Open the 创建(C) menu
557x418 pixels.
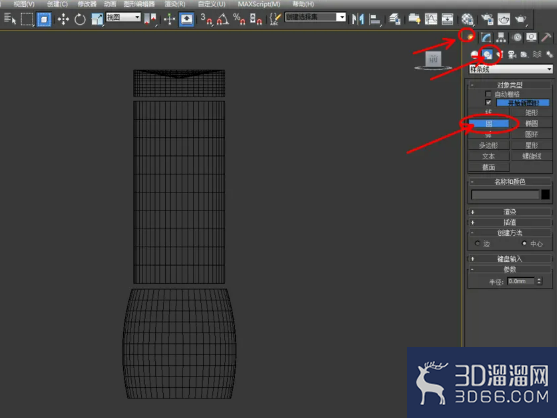pyautogui.click(x=57, y=4)
